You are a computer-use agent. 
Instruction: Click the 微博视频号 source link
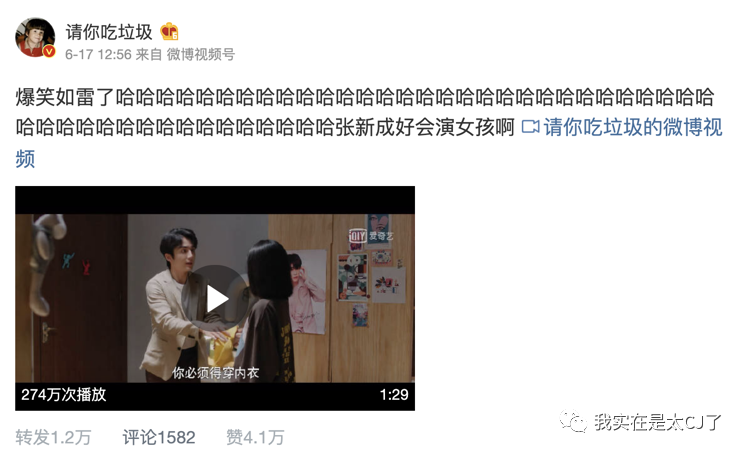coord(200,55)
